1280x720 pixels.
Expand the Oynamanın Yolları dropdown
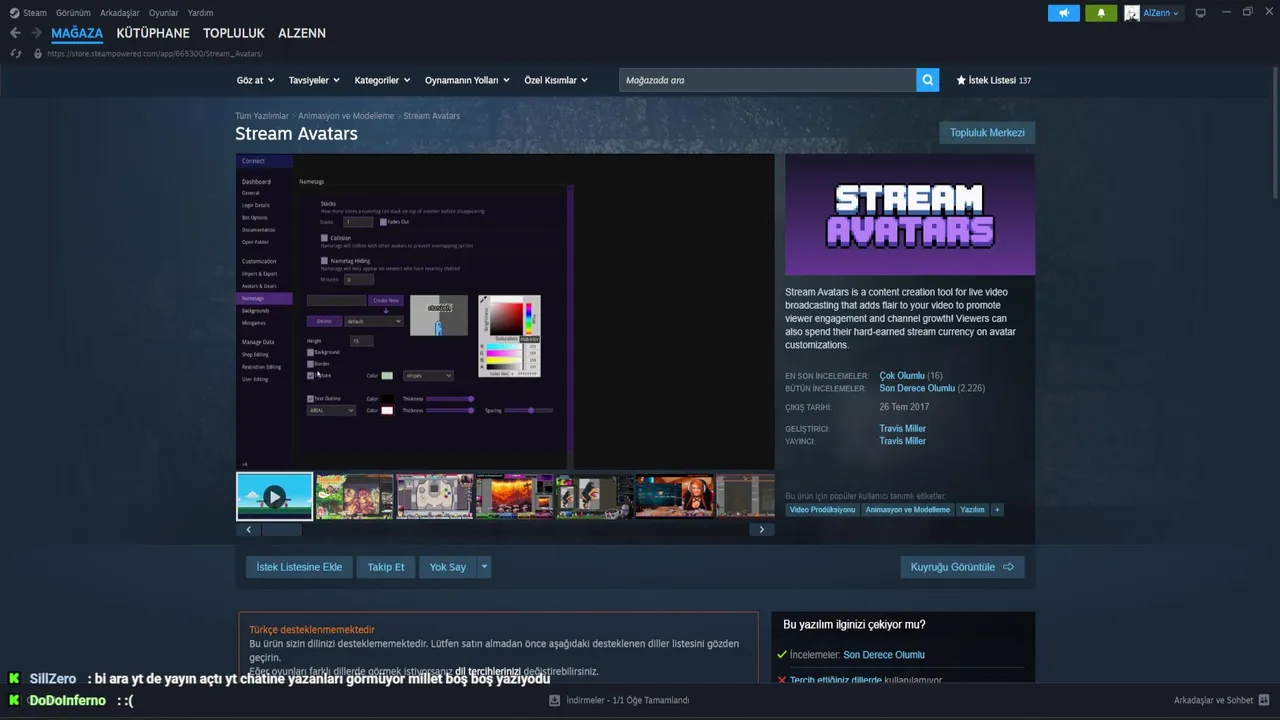coord(467,80)
